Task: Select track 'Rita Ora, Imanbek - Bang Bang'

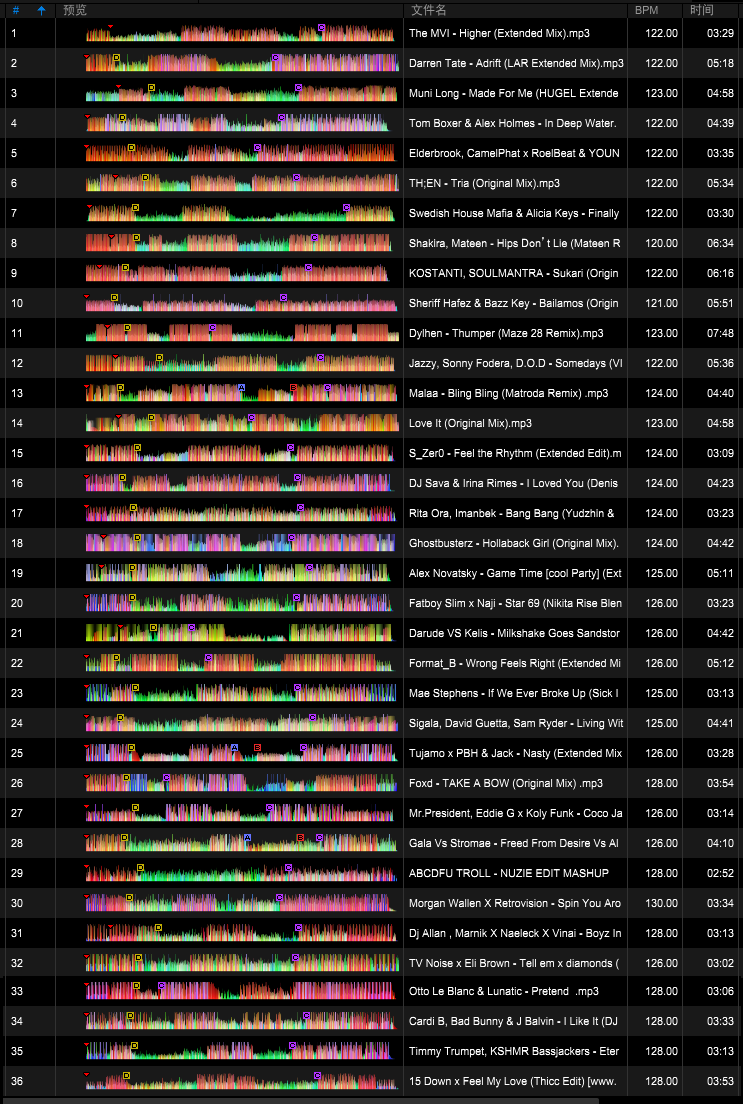Action: pyautogui.click(x=511, y=514)
